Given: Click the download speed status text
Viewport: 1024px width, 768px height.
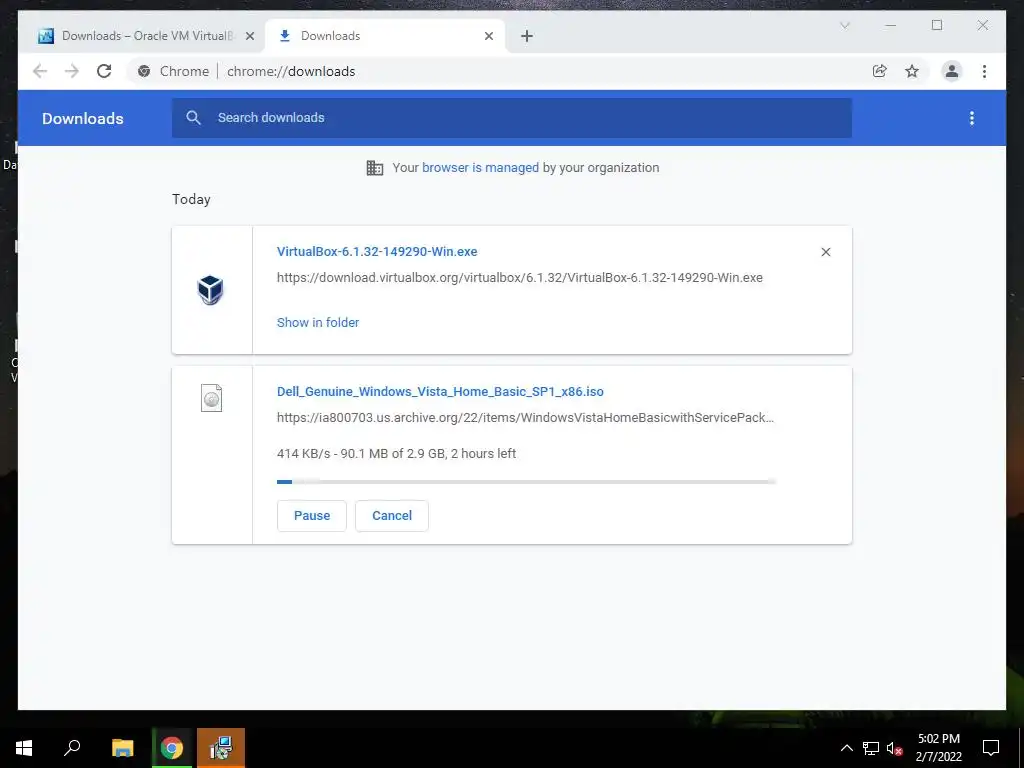Looking at the screenshot, I should tap(396, 453).
